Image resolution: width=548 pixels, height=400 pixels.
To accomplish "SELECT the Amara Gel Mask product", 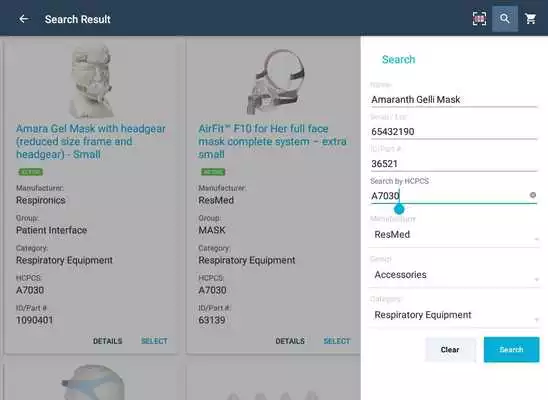I will [154, 341].
